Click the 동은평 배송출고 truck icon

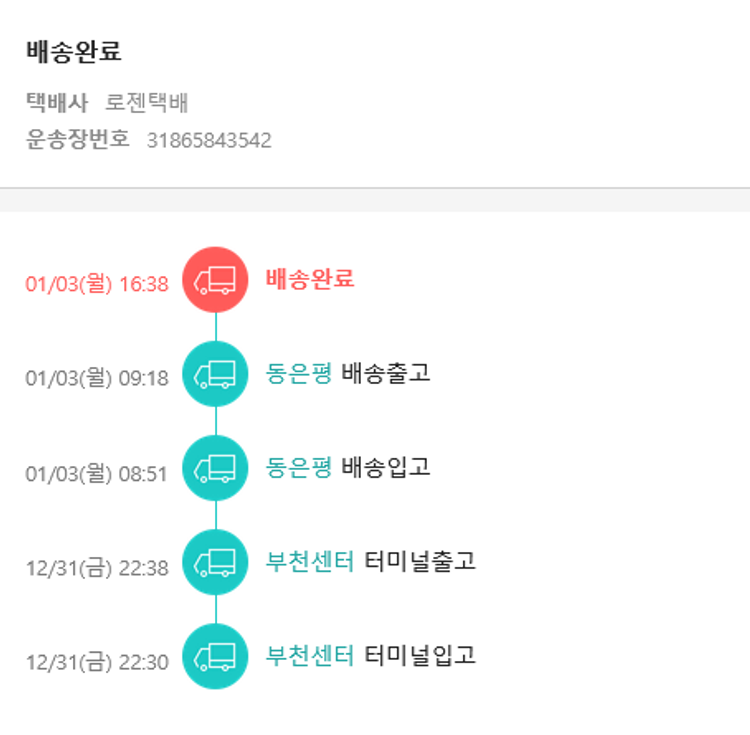click(x=215, y=374)
